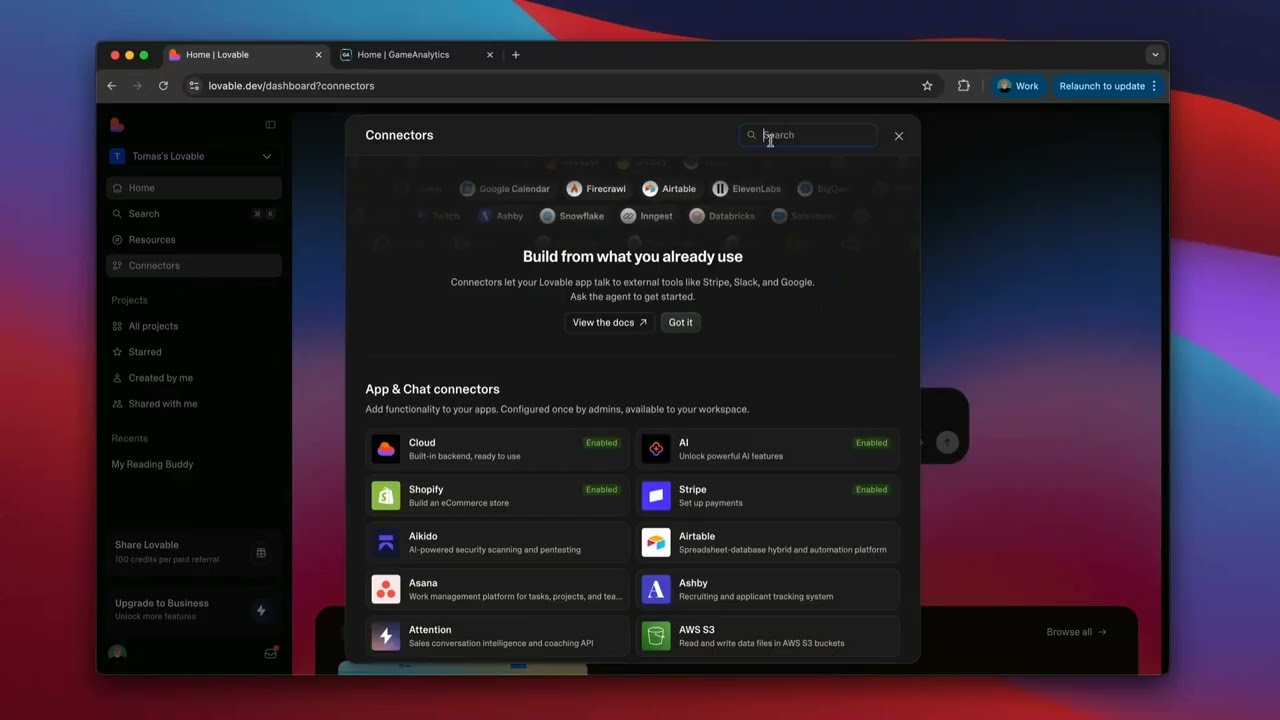
Task: Click the Lovable heart logo in sidebar
Action: click(117, 125)
